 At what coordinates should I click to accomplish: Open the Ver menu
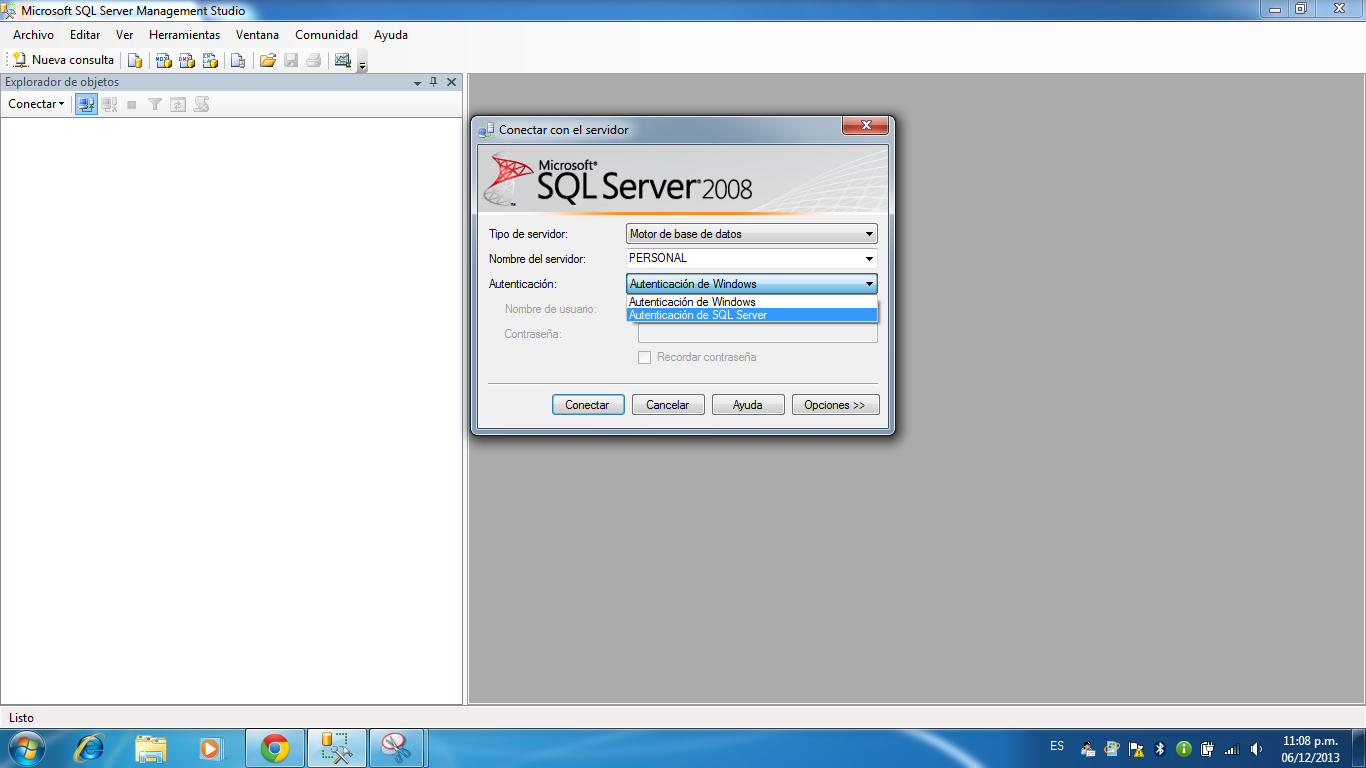click(x=125, y=35)
